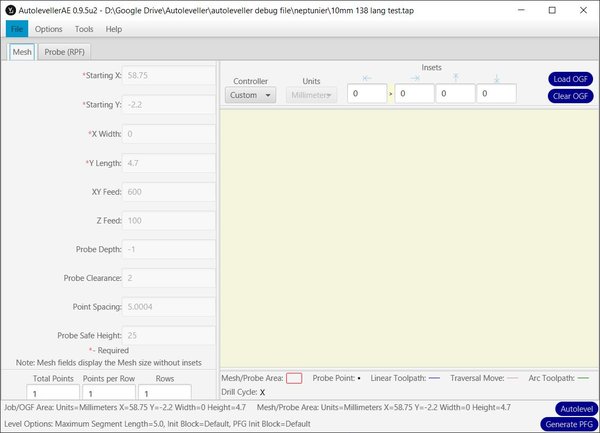Click the Mesh/Probe Area red swatch
The width and height of the screenshot is (600, 433).
pyautogui.click(x=294, y=379)
